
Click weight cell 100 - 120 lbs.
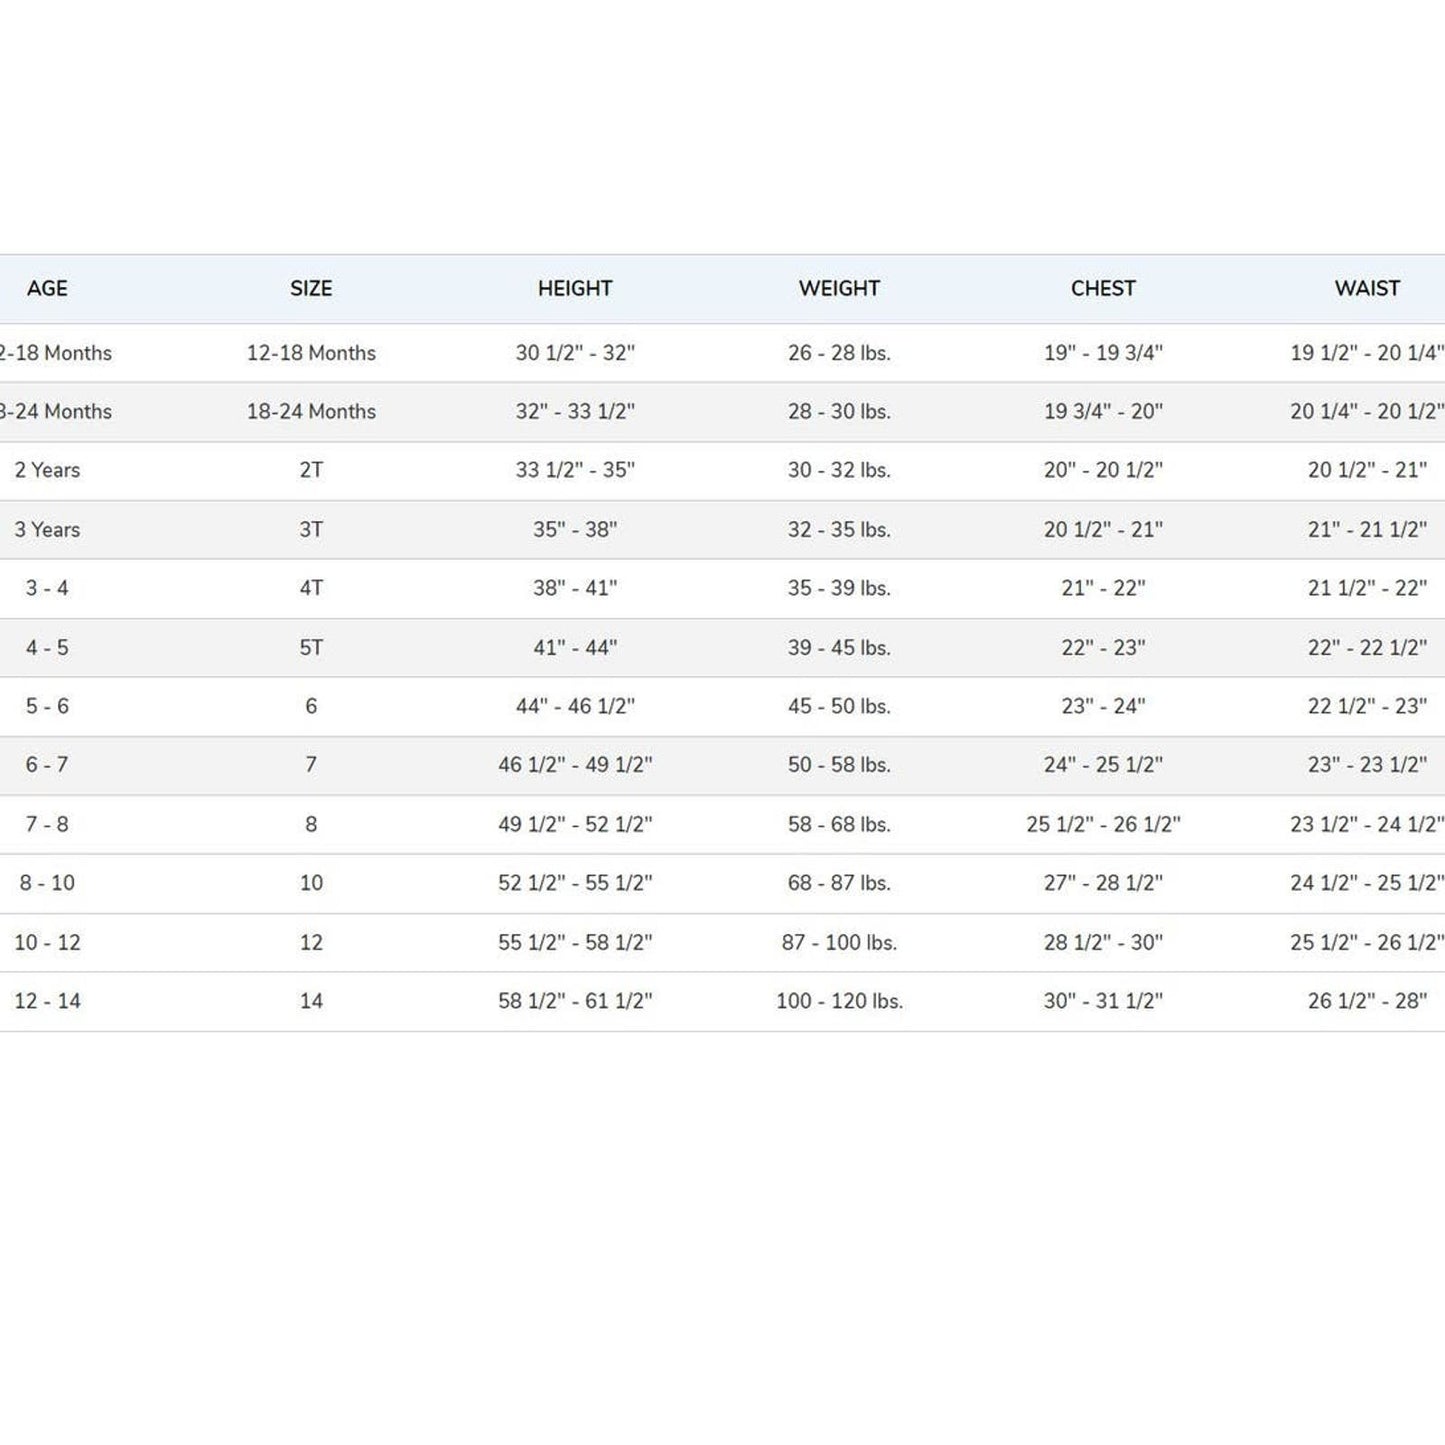[839, 1001]
